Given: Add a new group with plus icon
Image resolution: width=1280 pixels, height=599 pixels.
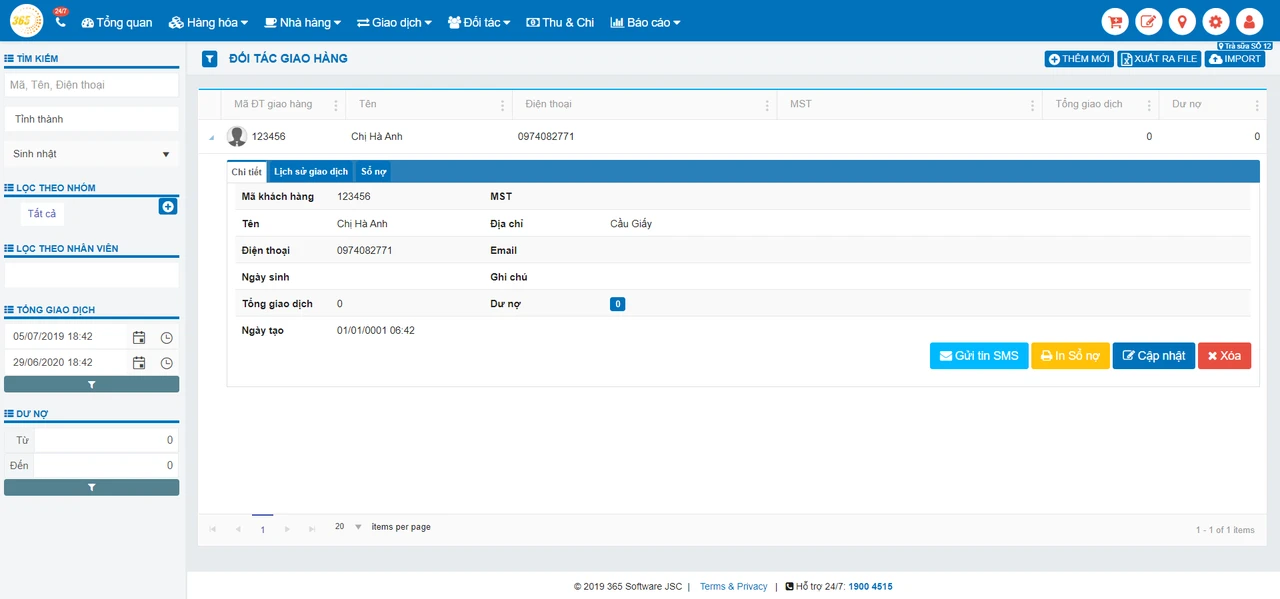Looking at the screenshot, I should tap(168, 206).
